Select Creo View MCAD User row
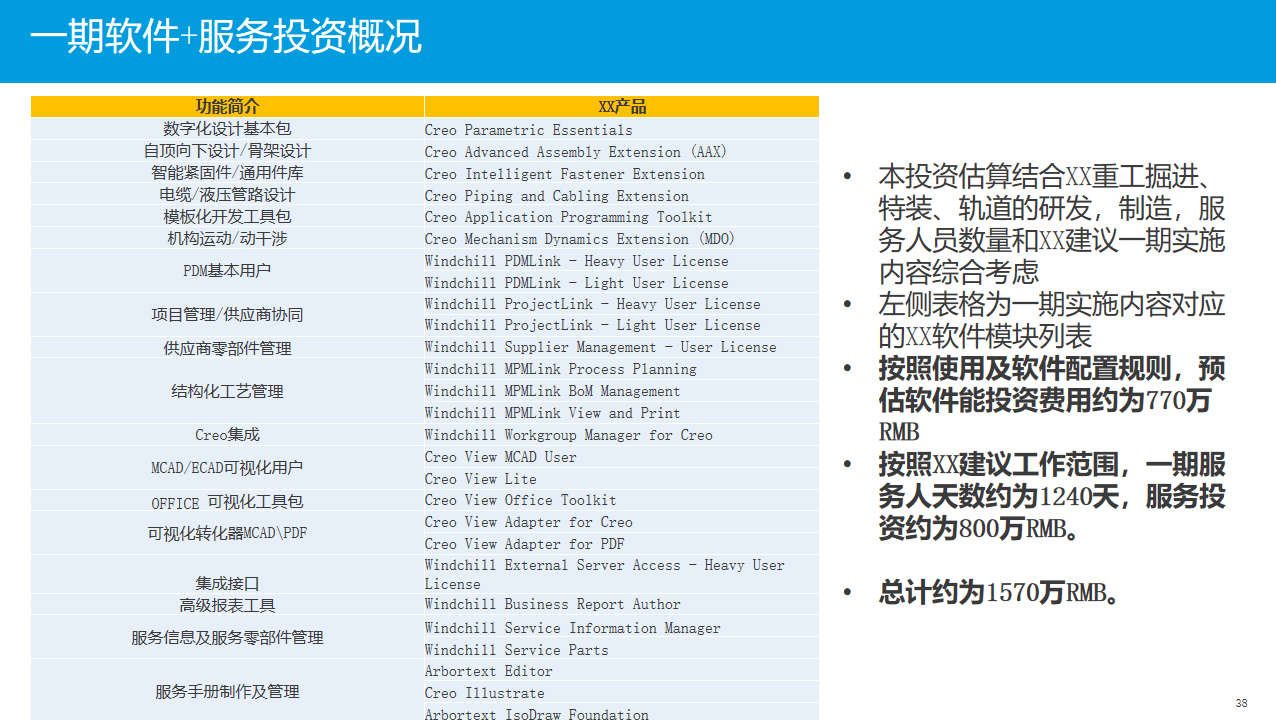The width and height of the screenshot is (1276, 720). tap(621, 457)
